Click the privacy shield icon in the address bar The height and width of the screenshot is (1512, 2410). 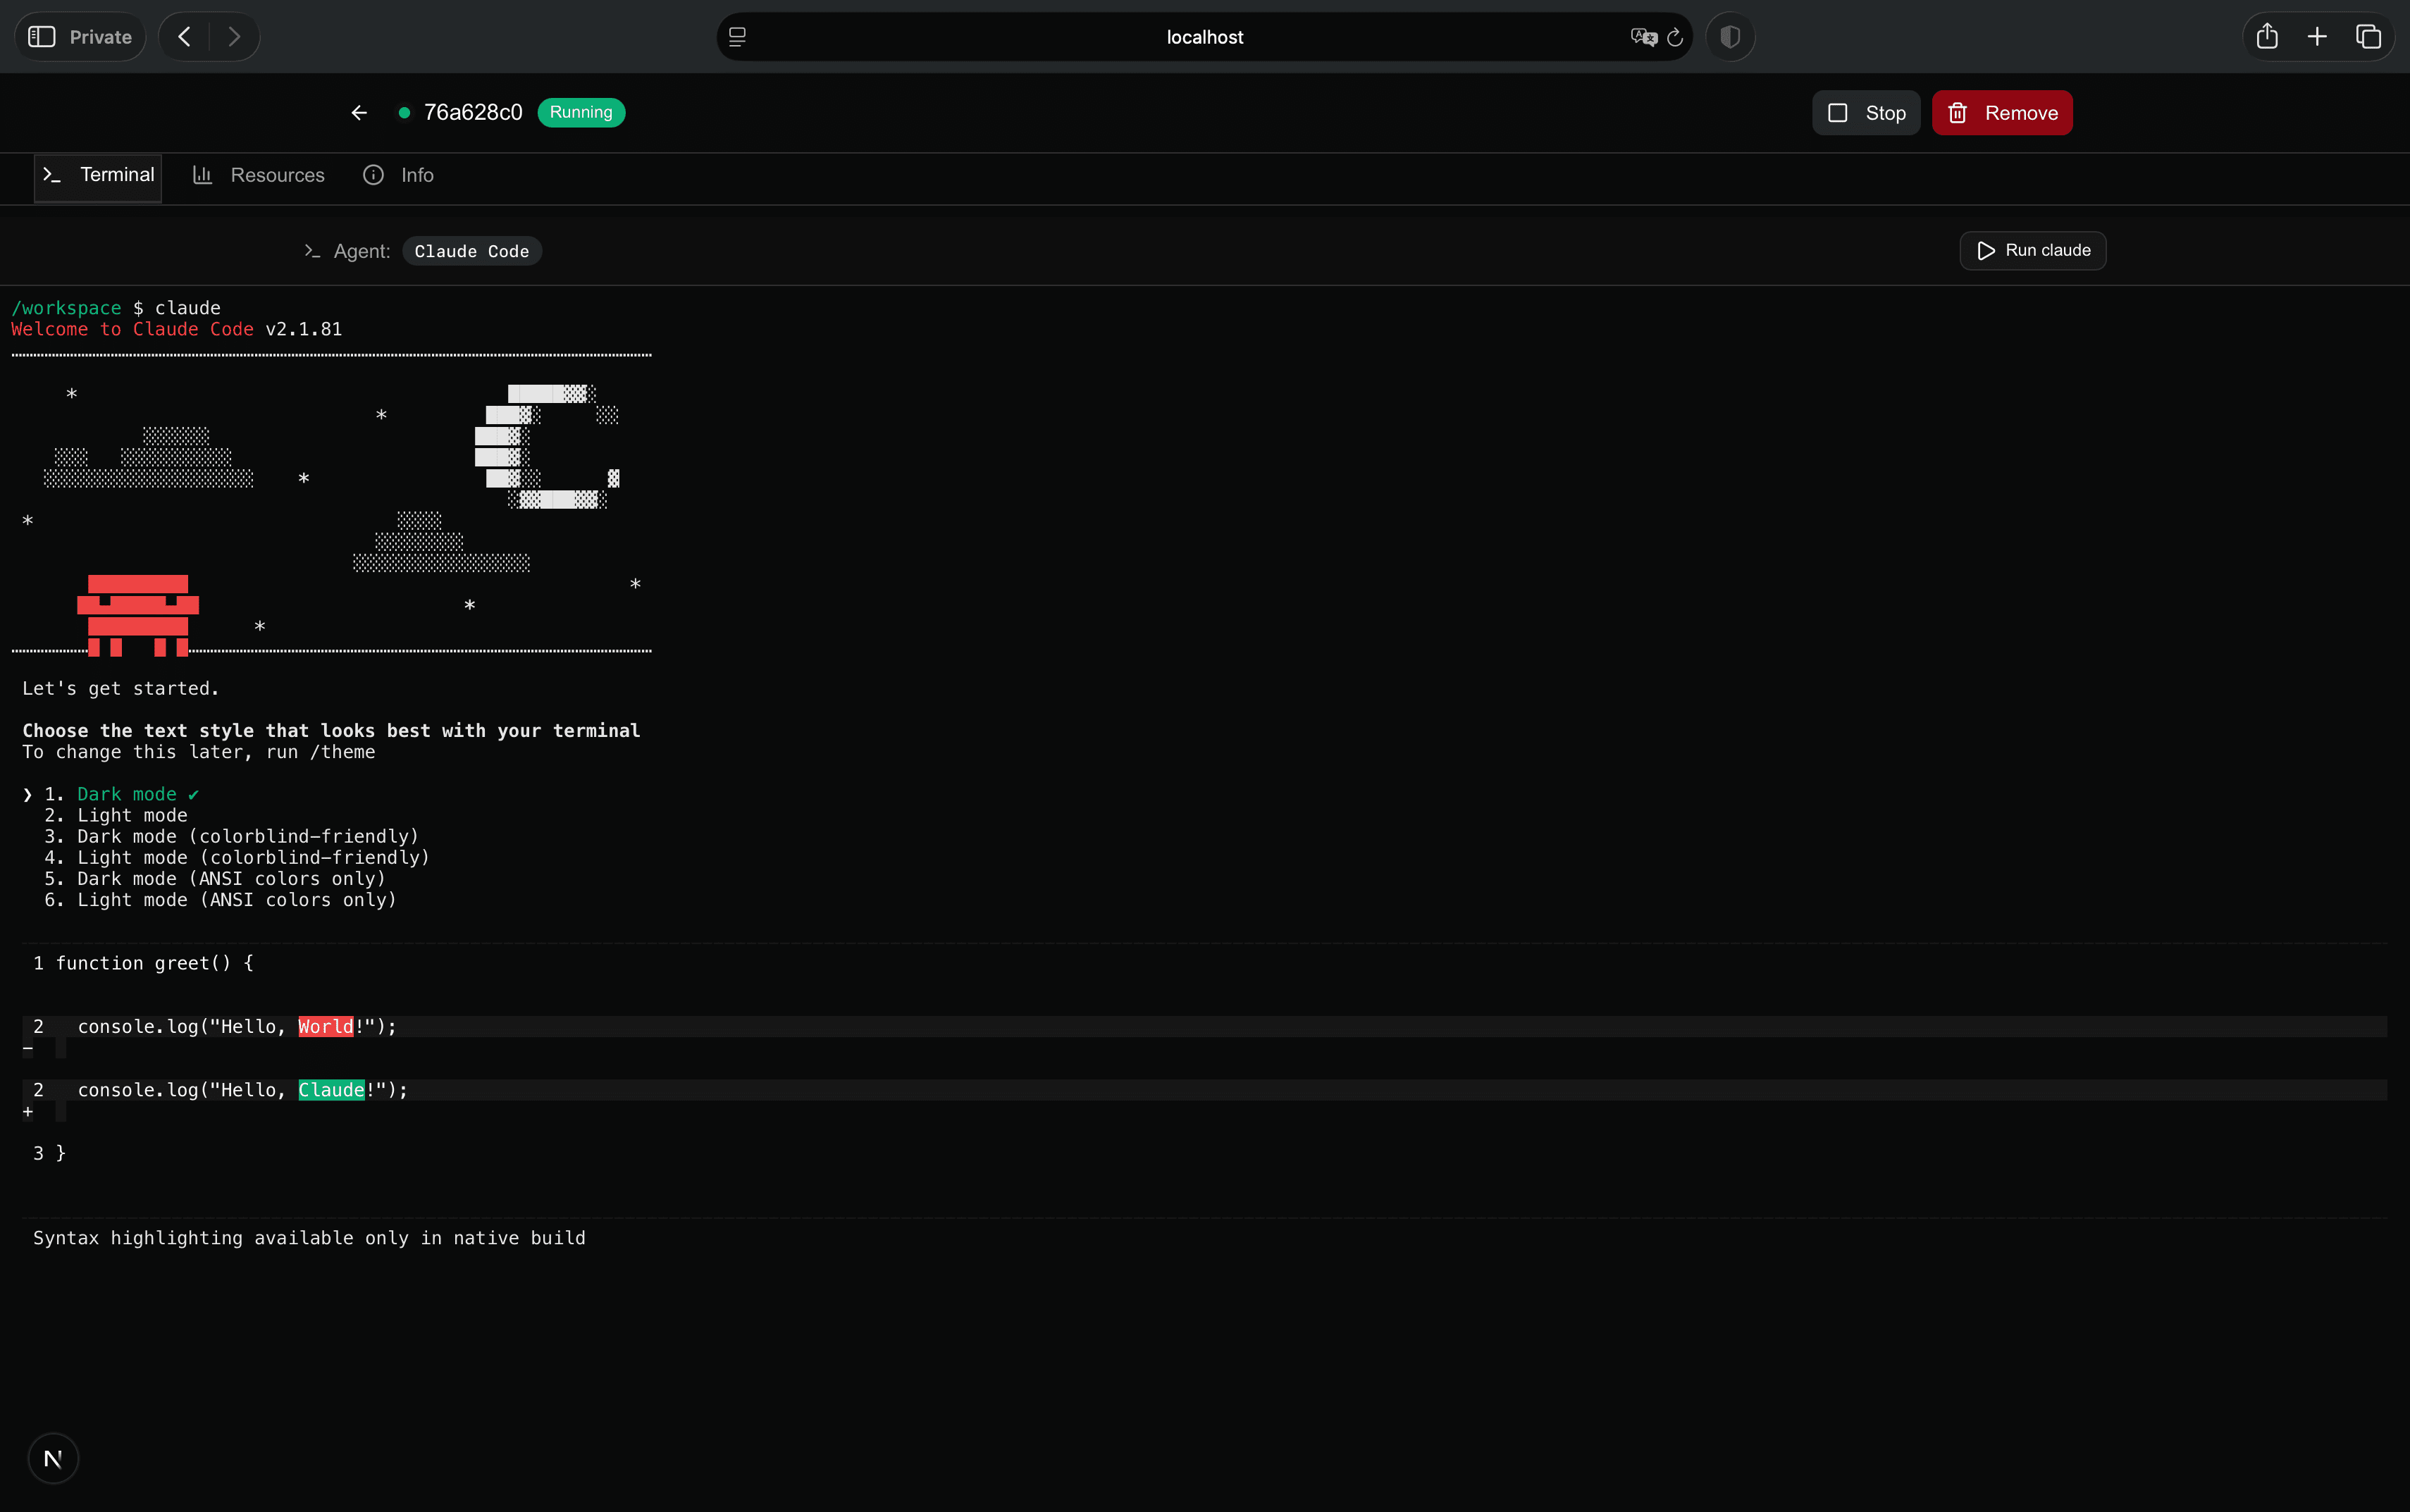point(1729,36)
